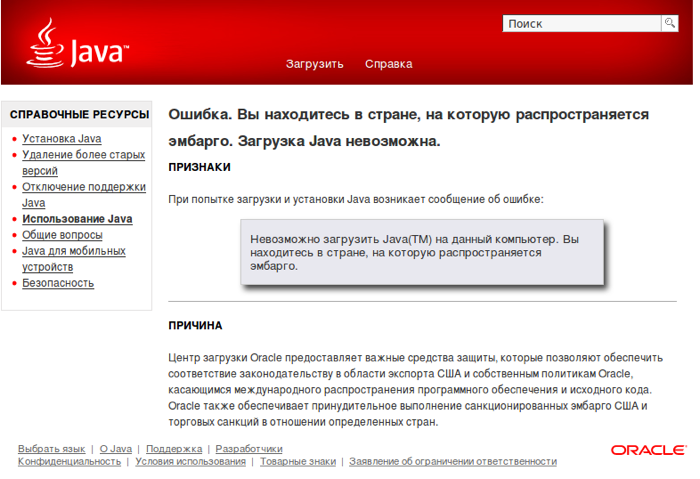Open the Общие вопросы link
Image resolution: width=700 pixels, height=479 pixels.
click(x=62, y=235)
